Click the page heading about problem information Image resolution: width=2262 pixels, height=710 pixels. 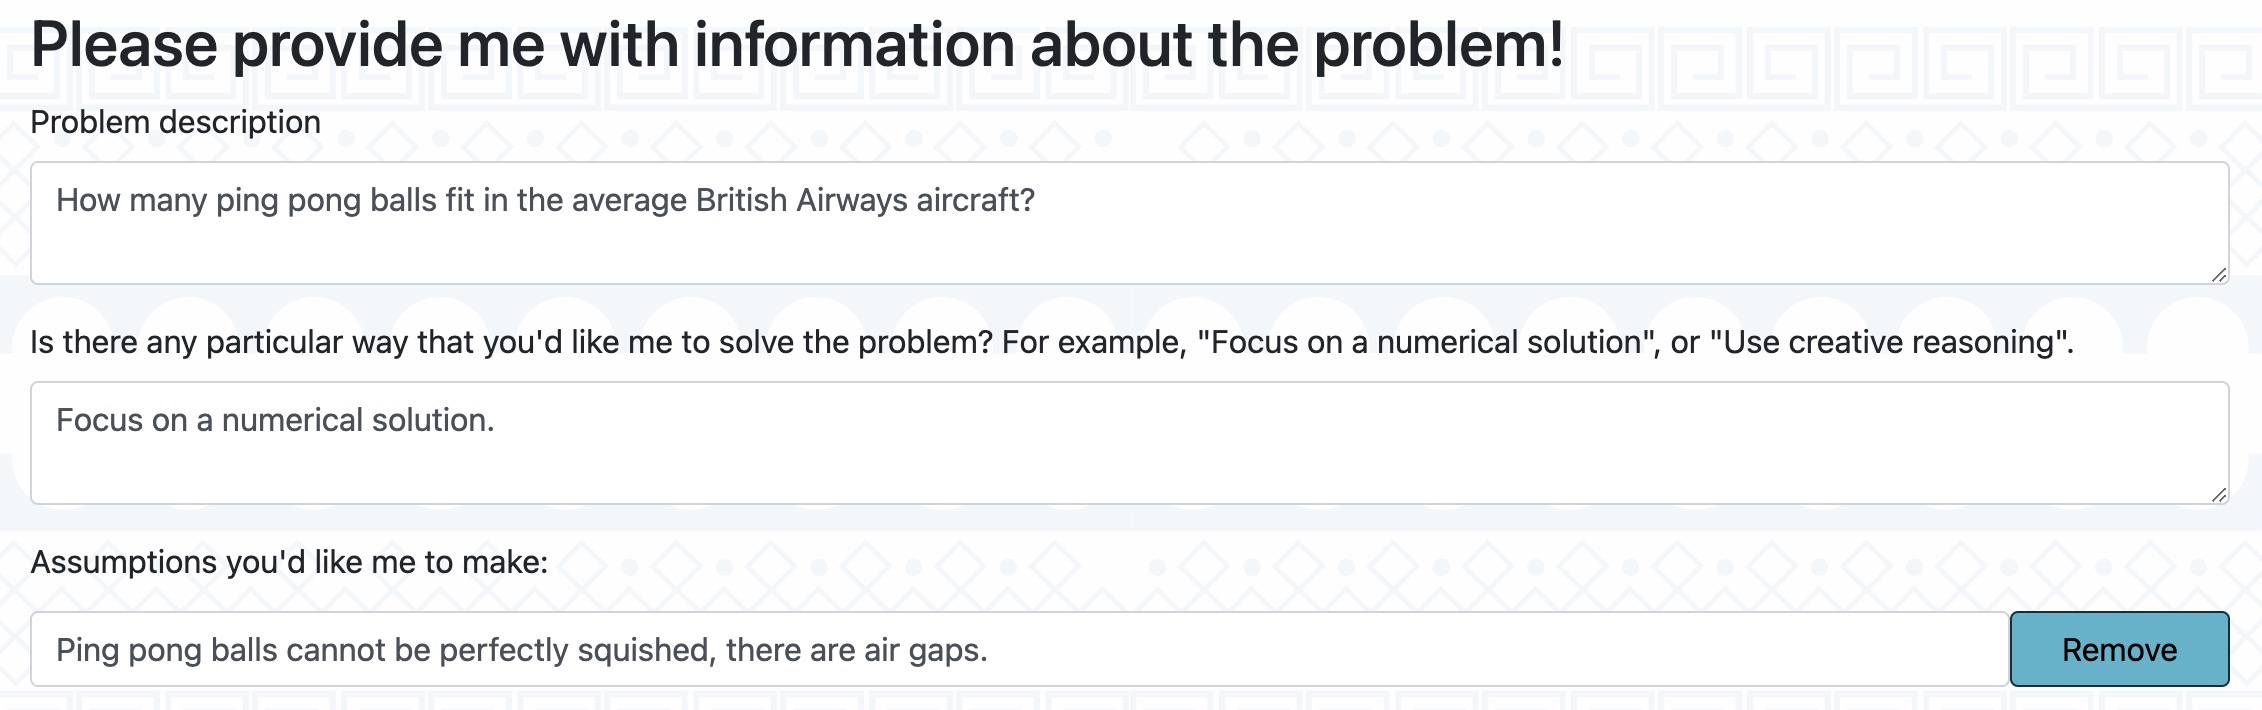tap(797, 45)
